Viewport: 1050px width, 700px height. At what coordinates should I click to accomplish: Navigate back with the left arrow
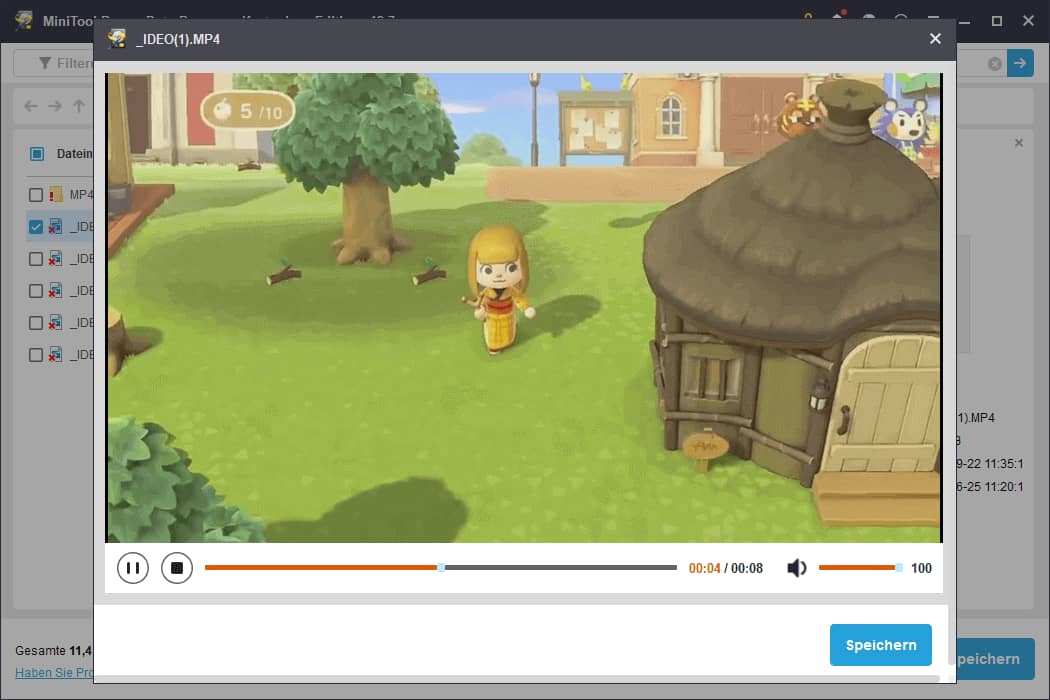pos(31,106)
